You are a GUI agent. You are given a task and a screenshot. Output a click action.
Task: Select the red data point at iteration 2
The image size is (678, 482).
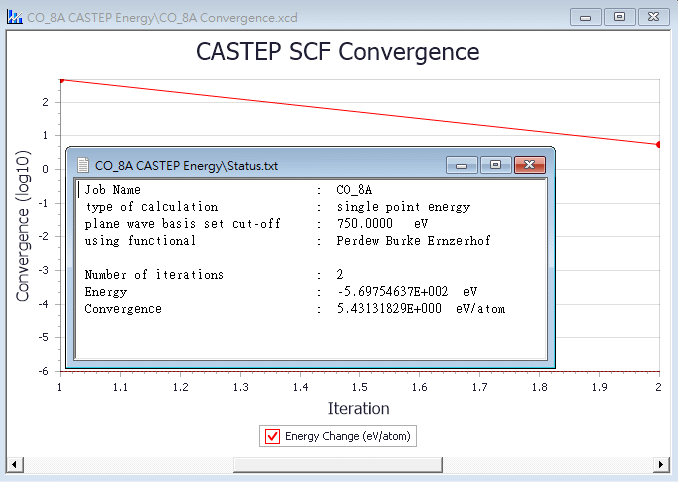pos(658,144)
